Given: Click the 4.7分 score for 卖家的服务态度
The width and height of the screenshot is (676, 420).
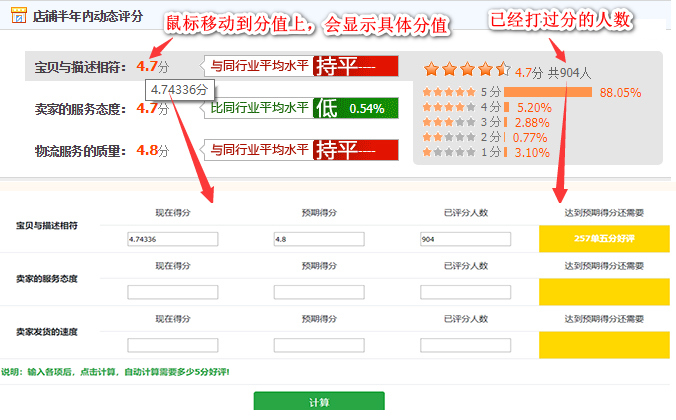Looking at the screenshot, I should [x=152, y=109].
